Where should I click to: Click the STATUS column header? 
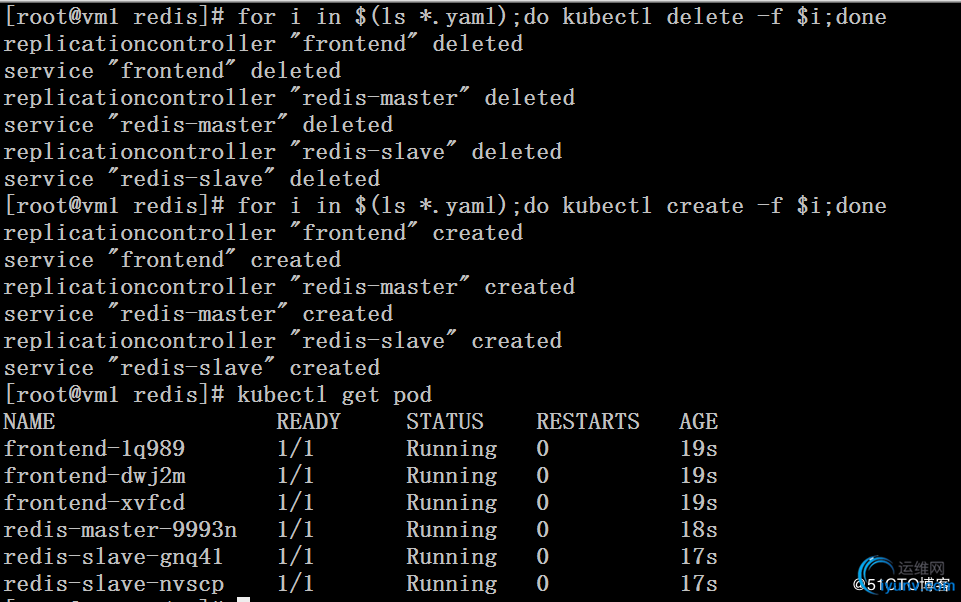pos(445,422)
